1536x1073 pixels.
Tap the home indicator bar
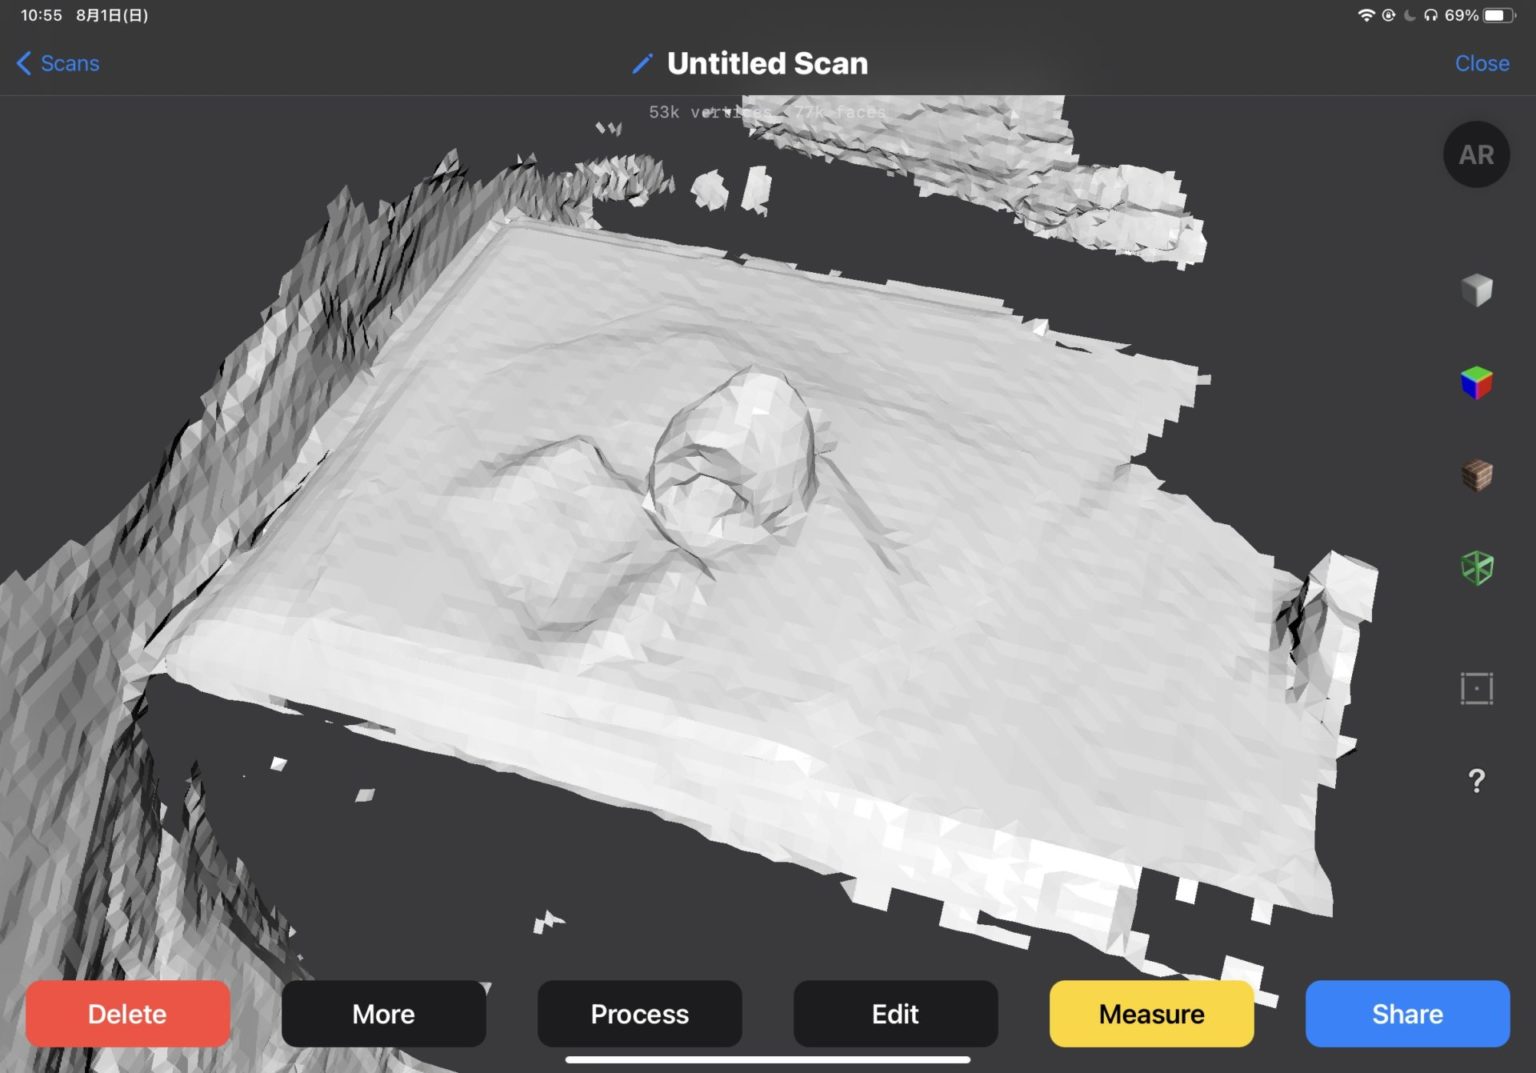click(x=768, y=1058)
